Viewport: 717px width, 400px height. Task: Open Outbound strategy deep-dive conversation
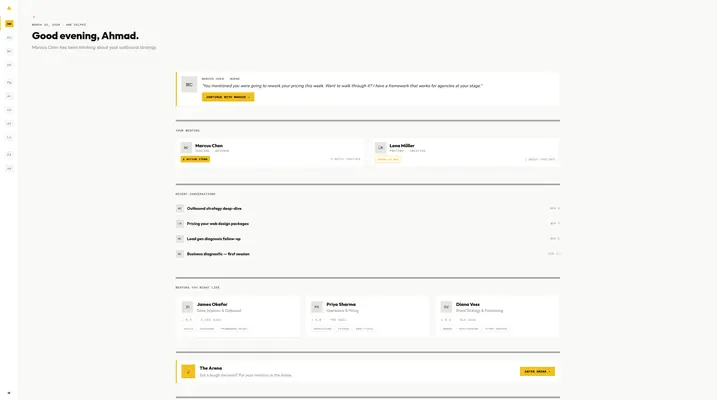368,208
